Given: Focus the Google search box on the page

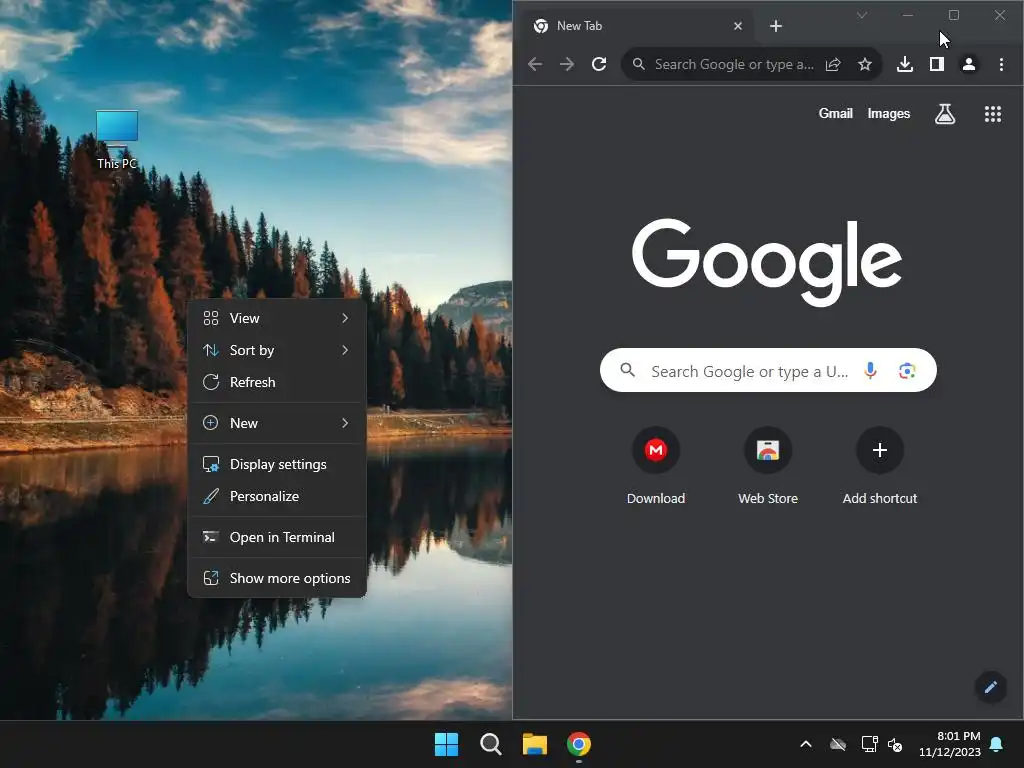Looking at the screenshot, I should pos(768,370).
